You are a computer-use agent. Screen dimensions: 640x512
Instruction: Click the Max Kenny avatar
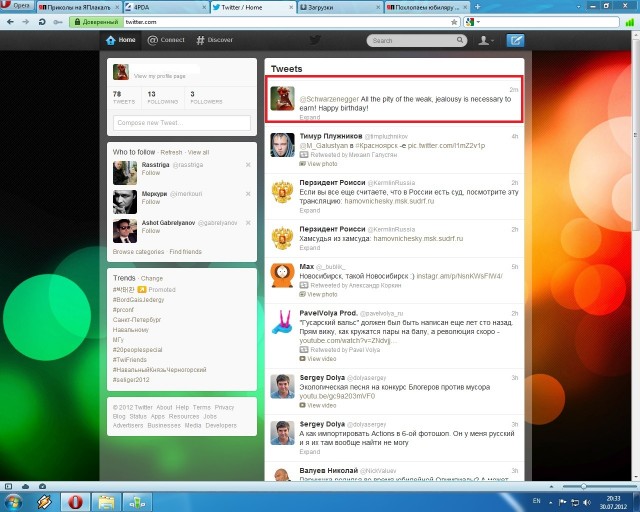coord(282,275)
